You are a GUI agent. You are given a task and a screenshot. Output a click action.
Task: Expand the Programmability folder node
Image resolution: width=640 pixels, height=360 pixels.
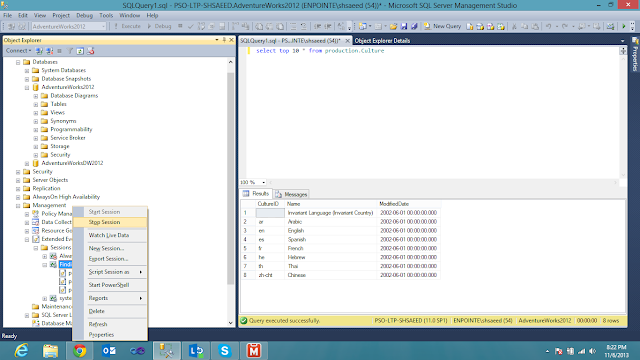[36, 130]
